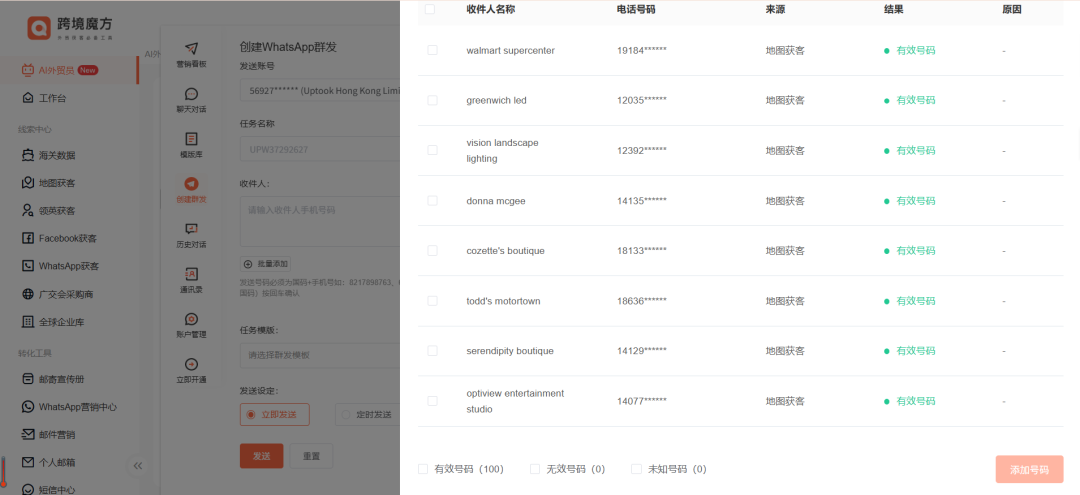Screen dimensions: 1080x495
Task: Click the 收件人名称 column header
Action: point(490,9)
